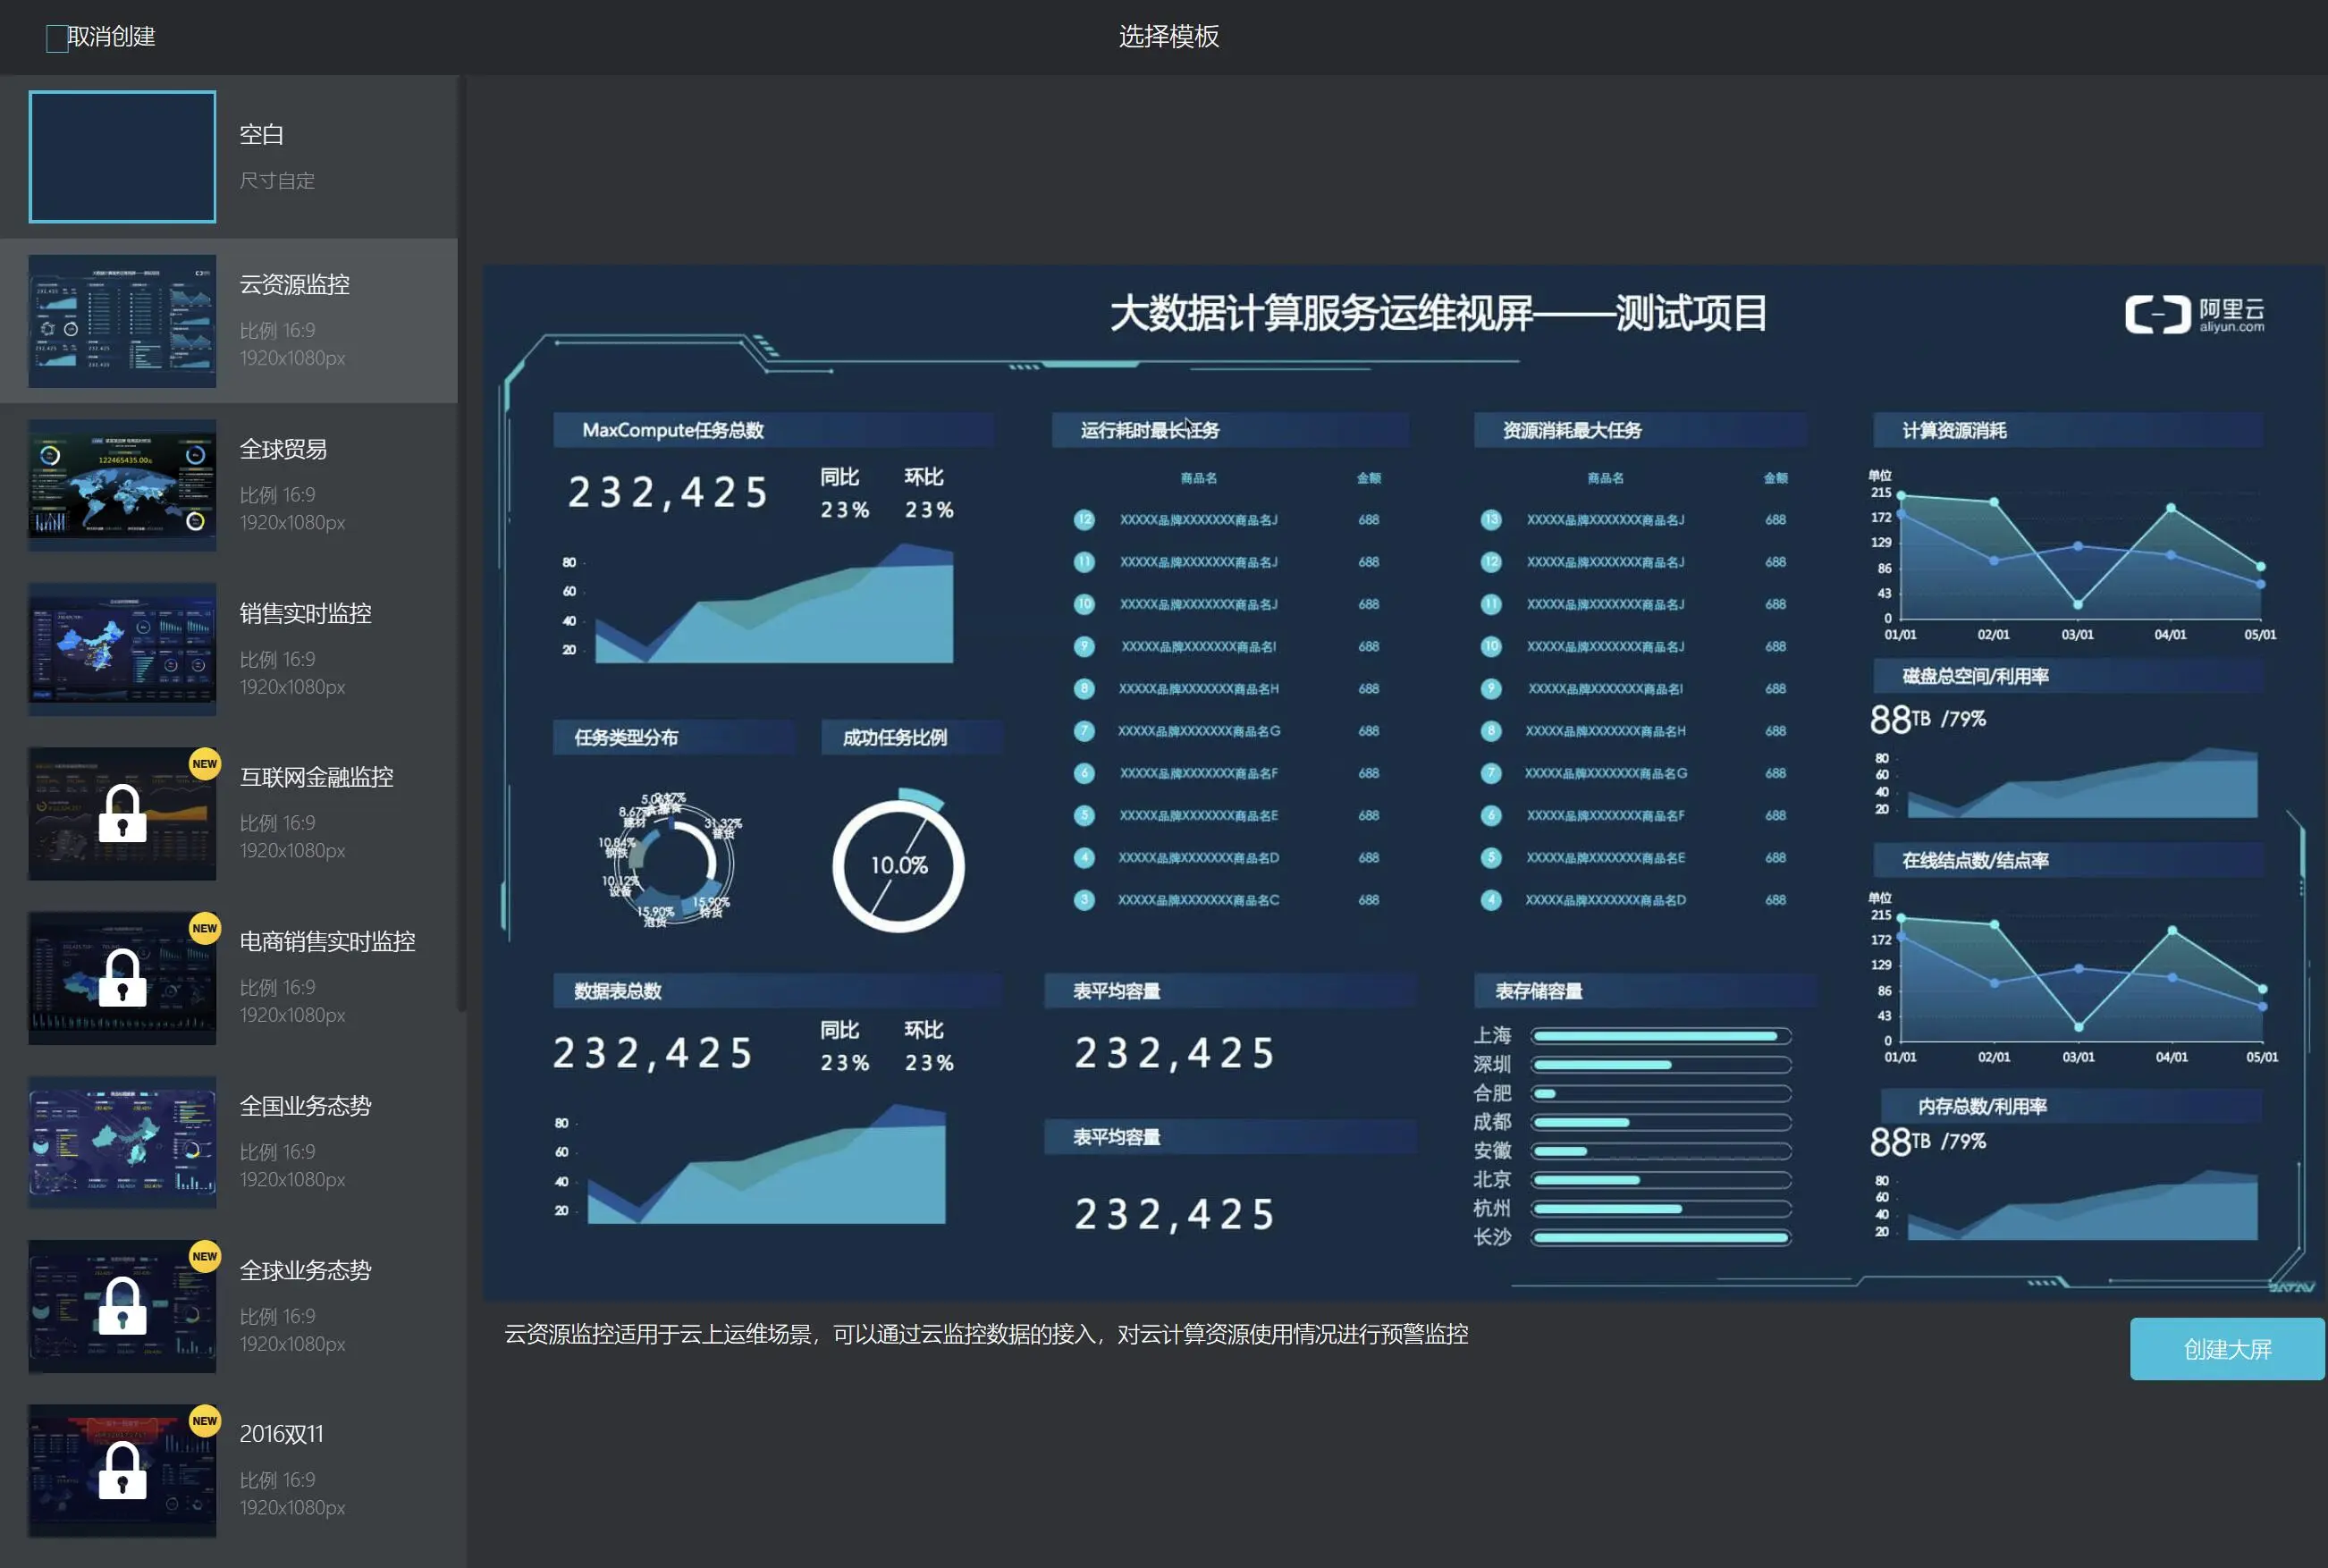The width and height of the screenshot is (2328, 1568).
Task: Click 取消创建 to cancel creation
Action: point(111,37)
